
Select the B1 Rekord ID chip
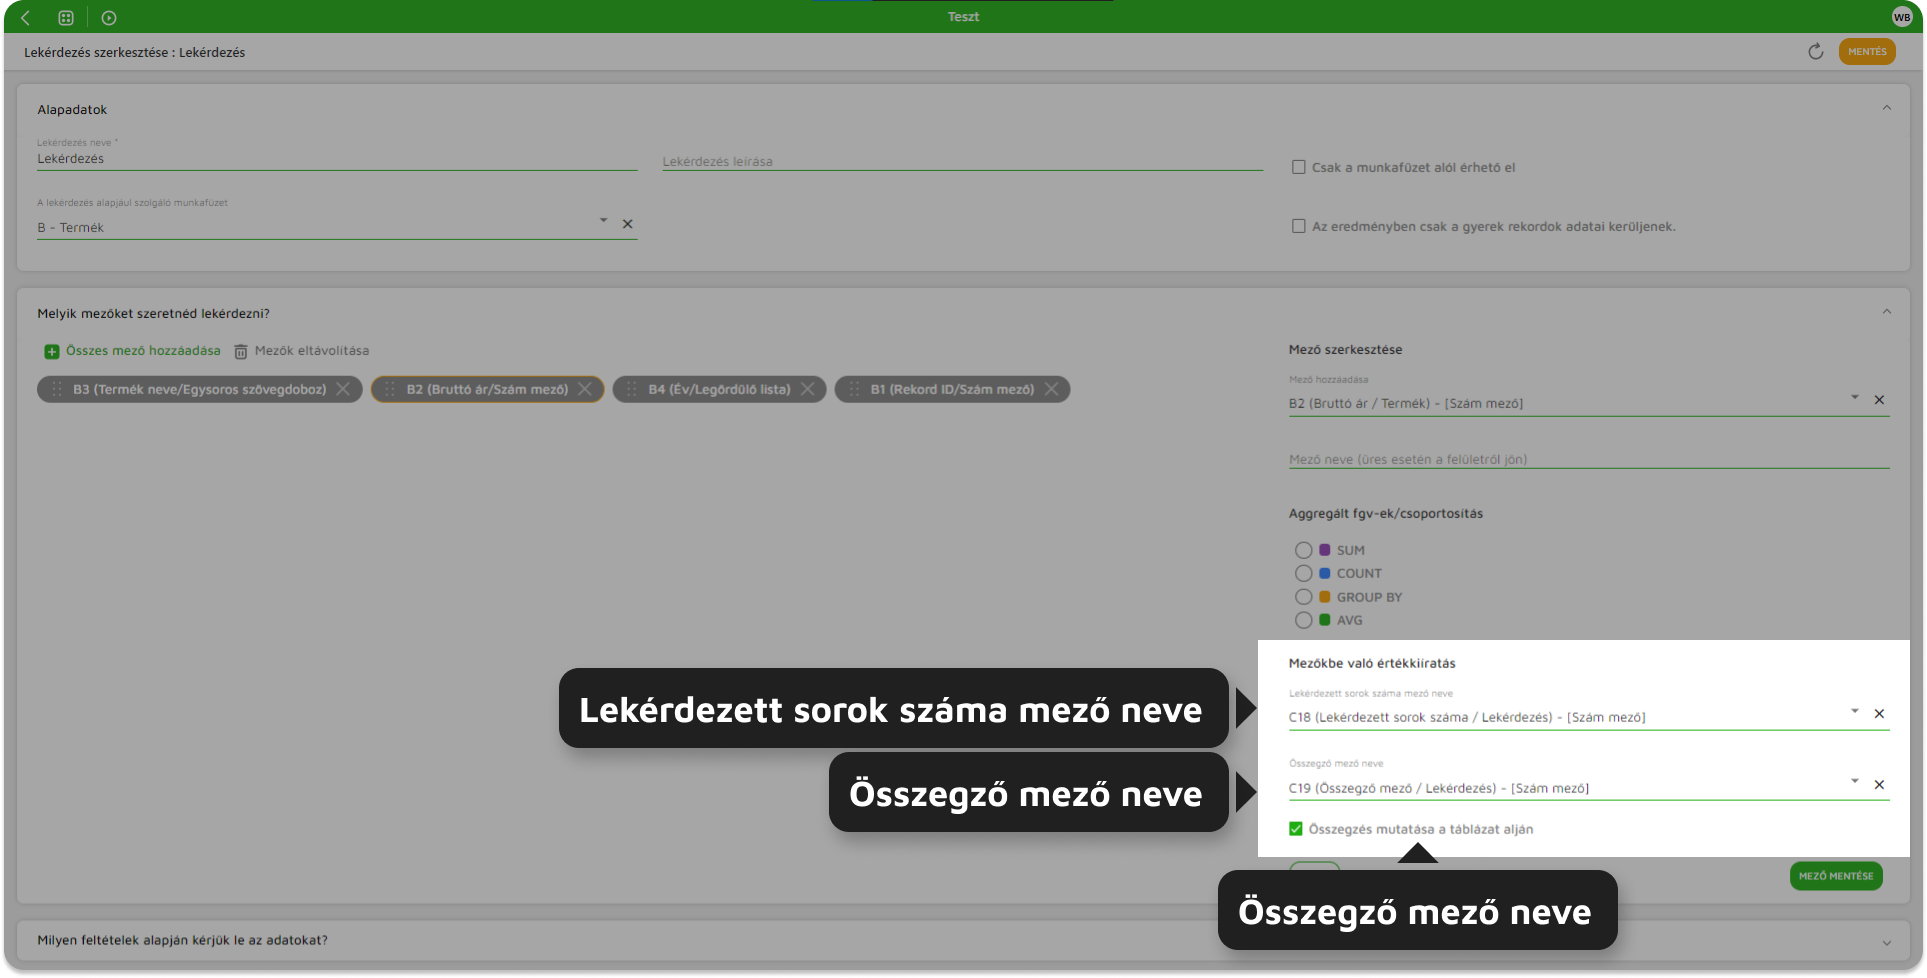coord(952,390)
